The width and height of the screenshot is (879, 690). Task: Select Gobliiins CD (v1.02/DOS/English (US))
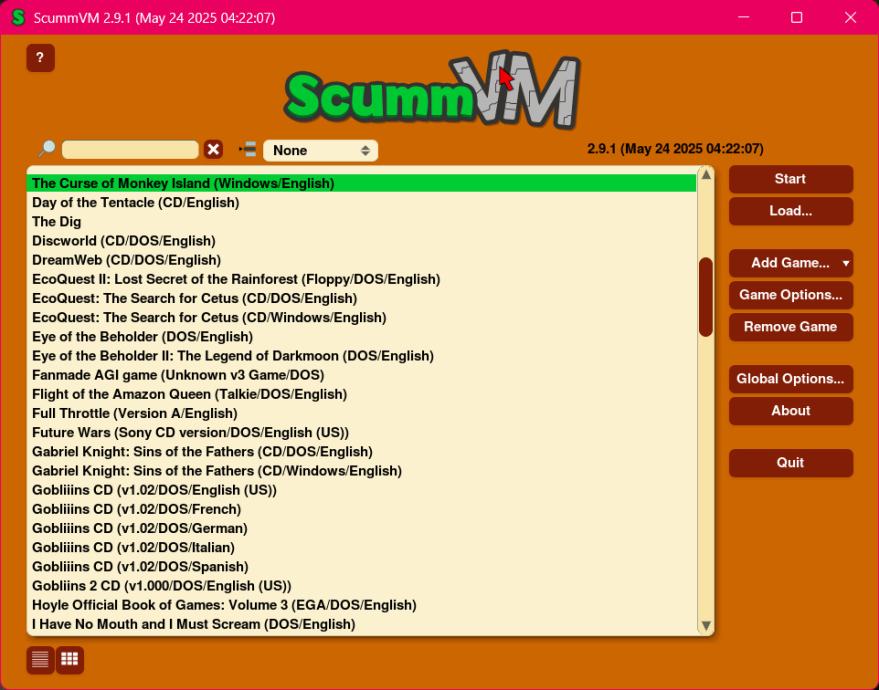[x=361, y=490]
